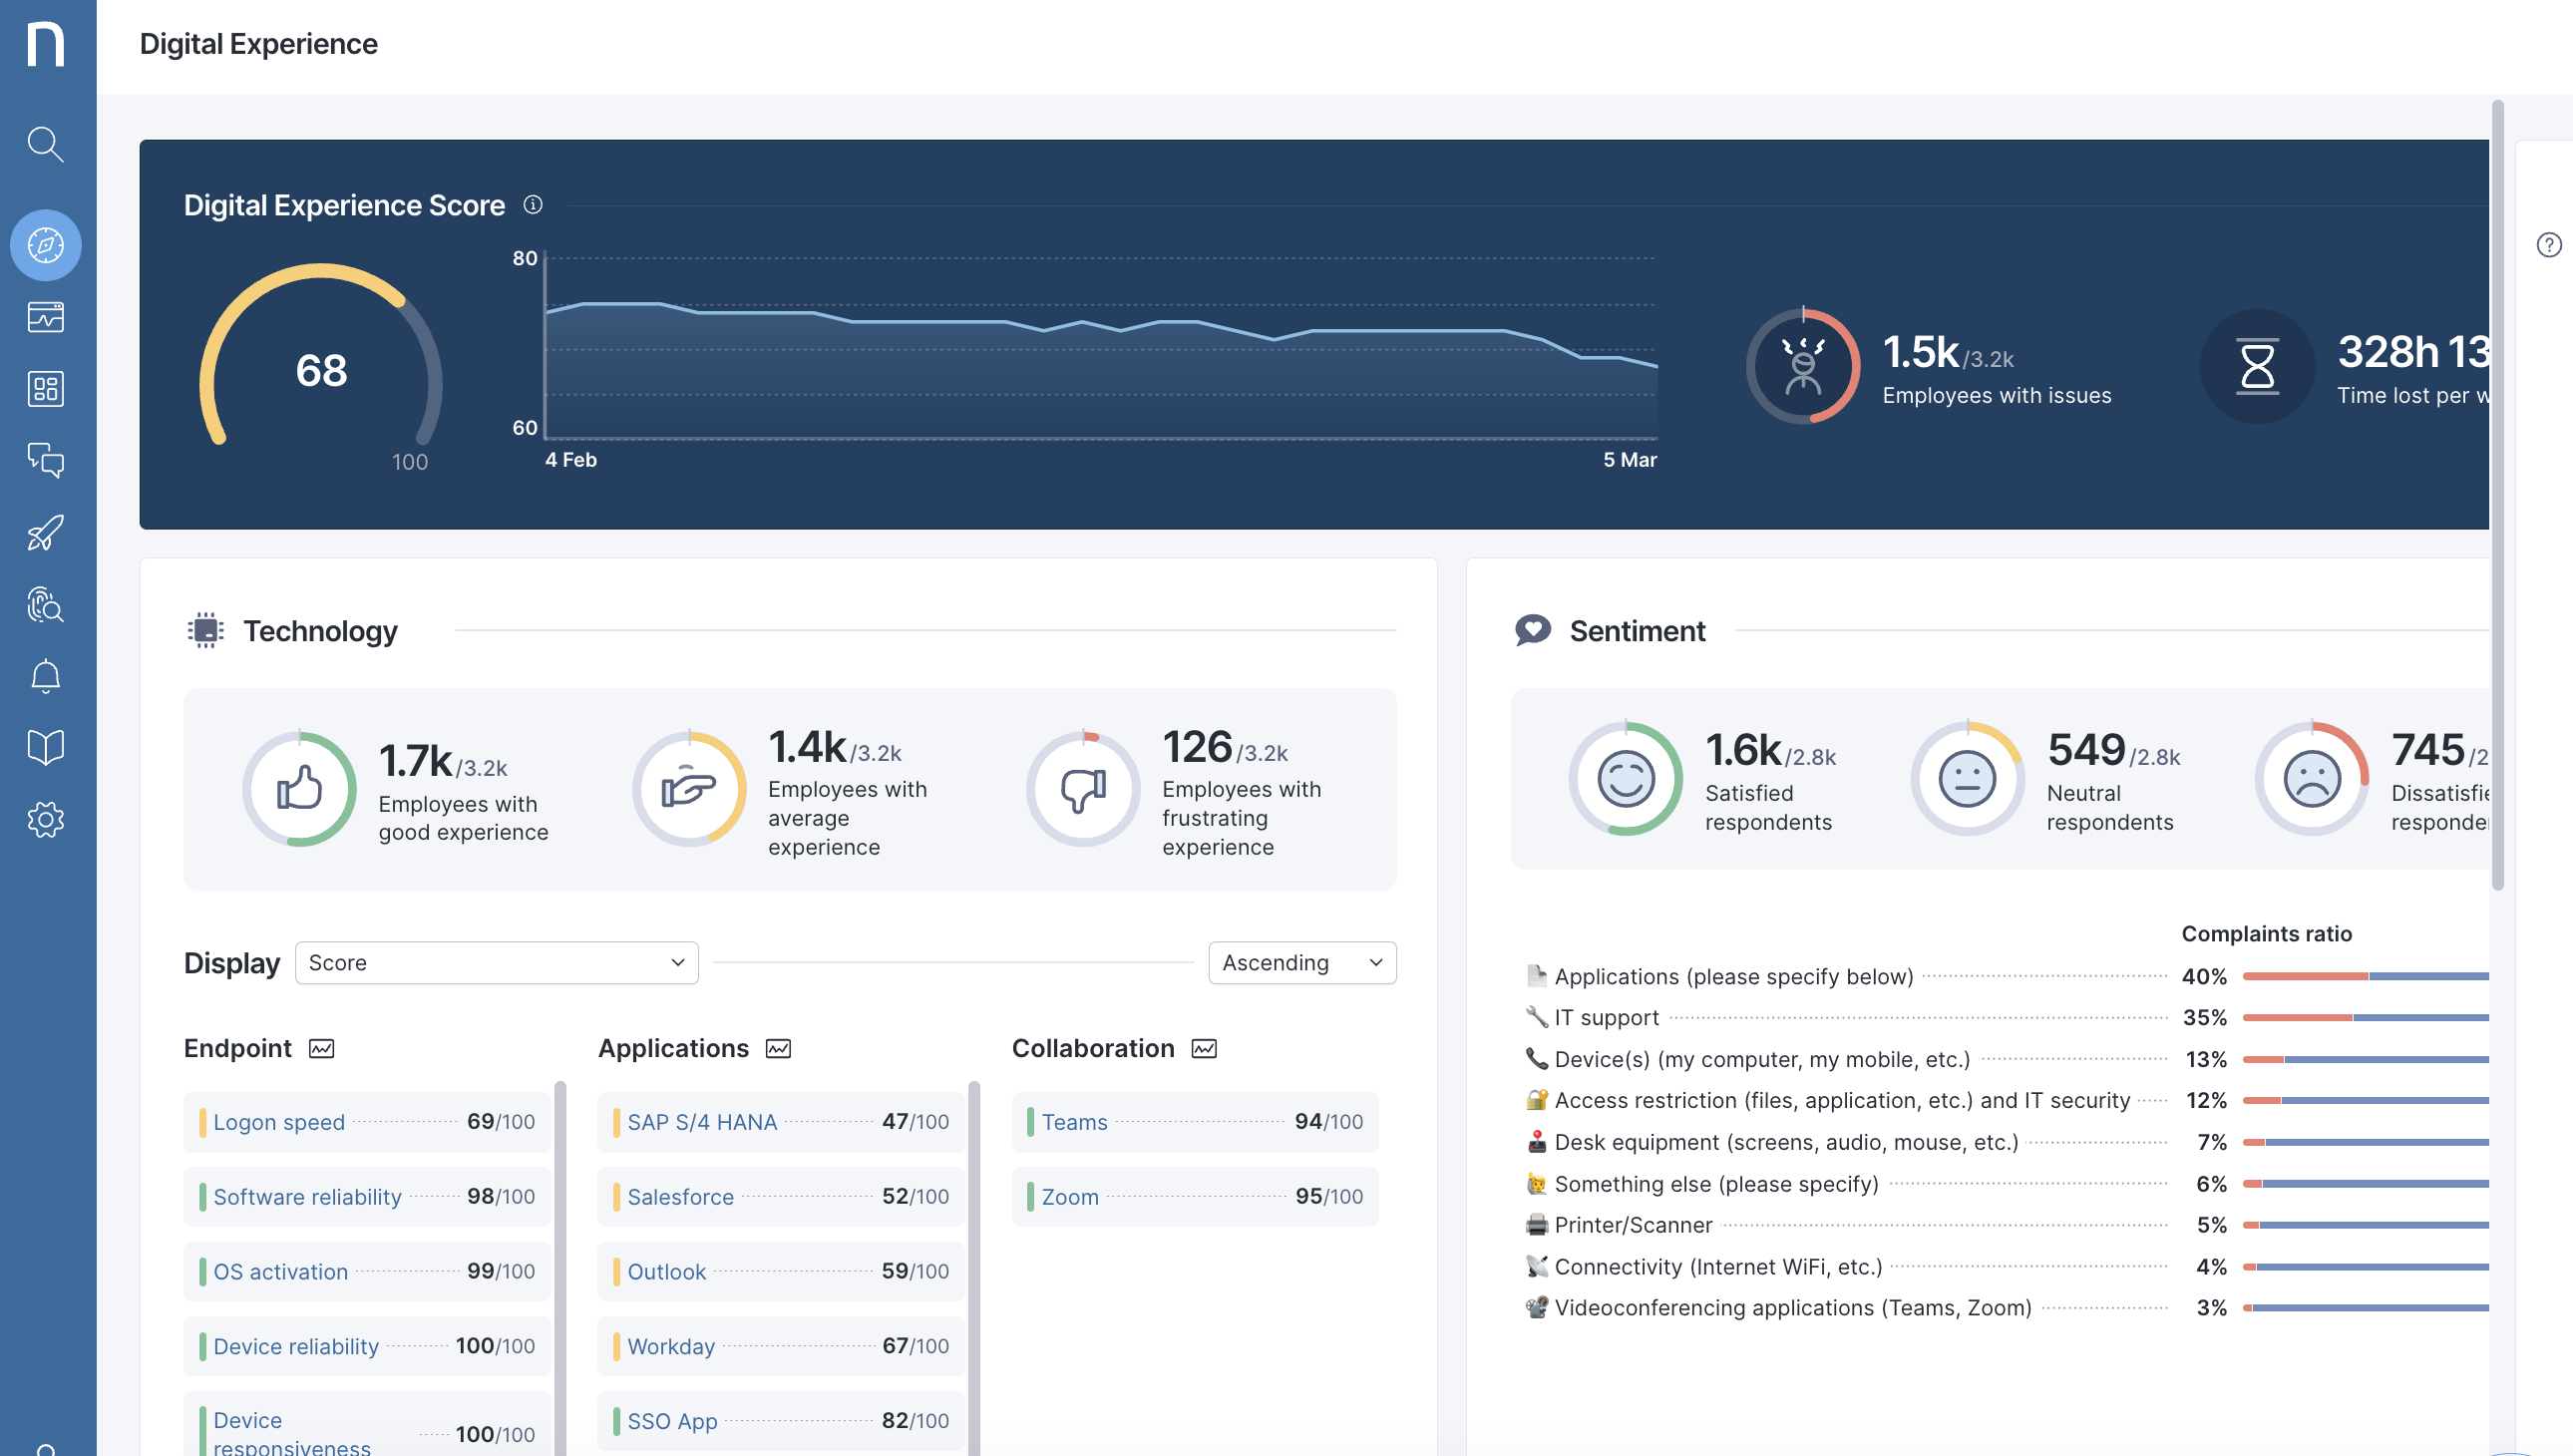Open the fingerprint investigation sidebar icon

(45, 604)
